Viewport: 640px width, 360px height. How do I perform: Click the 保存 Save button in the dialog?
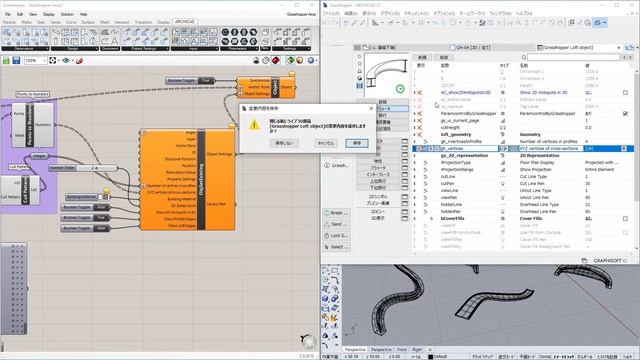click(357, 143)
